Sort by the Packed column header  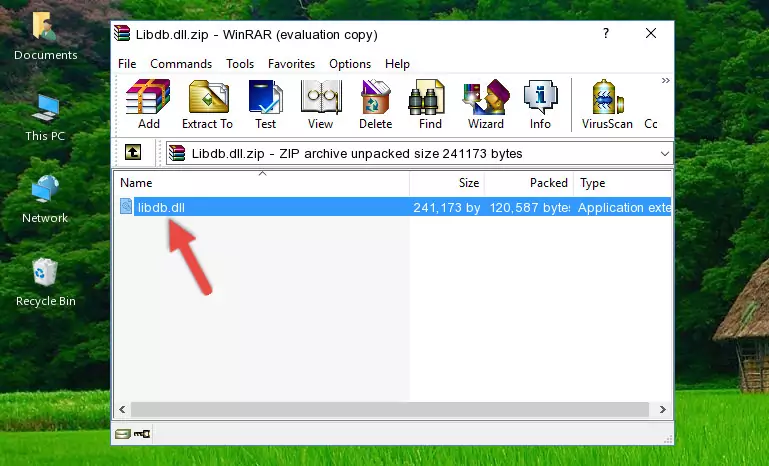[529, 183]
